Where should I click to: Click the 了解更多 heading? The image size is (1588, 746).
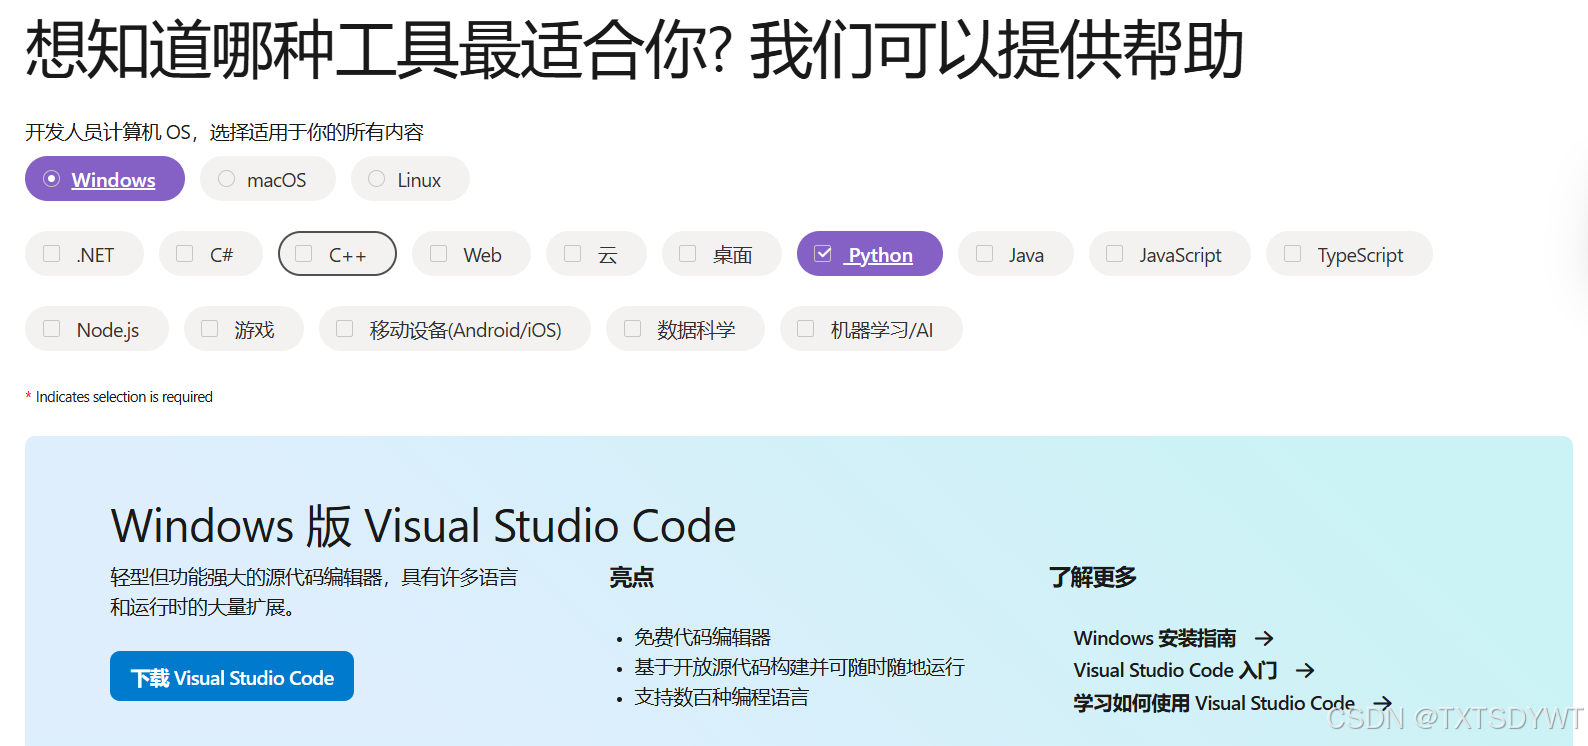point(1093,577)
